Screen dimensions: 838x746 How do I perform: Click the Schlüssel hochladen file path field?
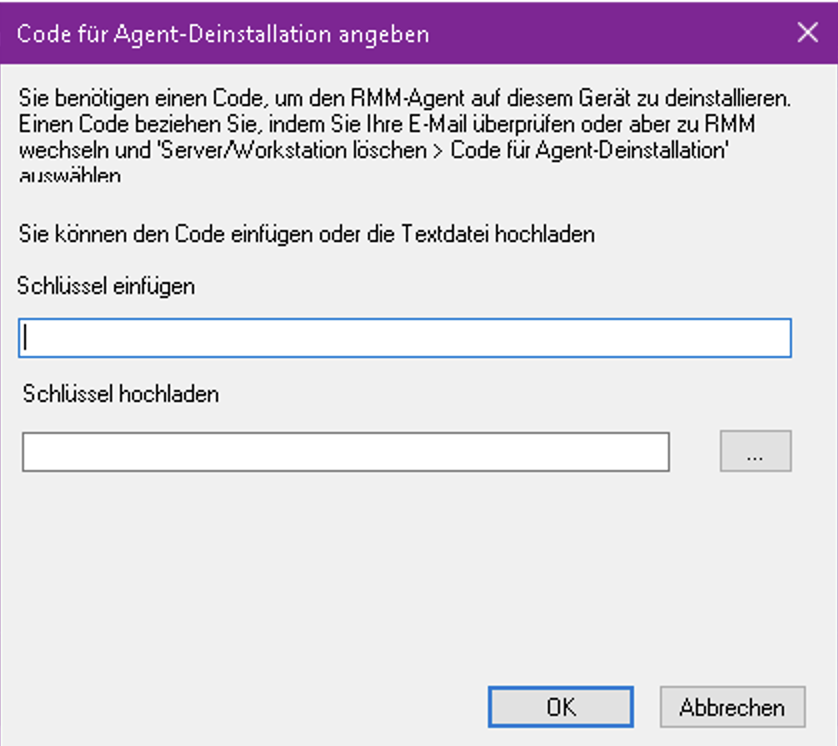point(345,452)
